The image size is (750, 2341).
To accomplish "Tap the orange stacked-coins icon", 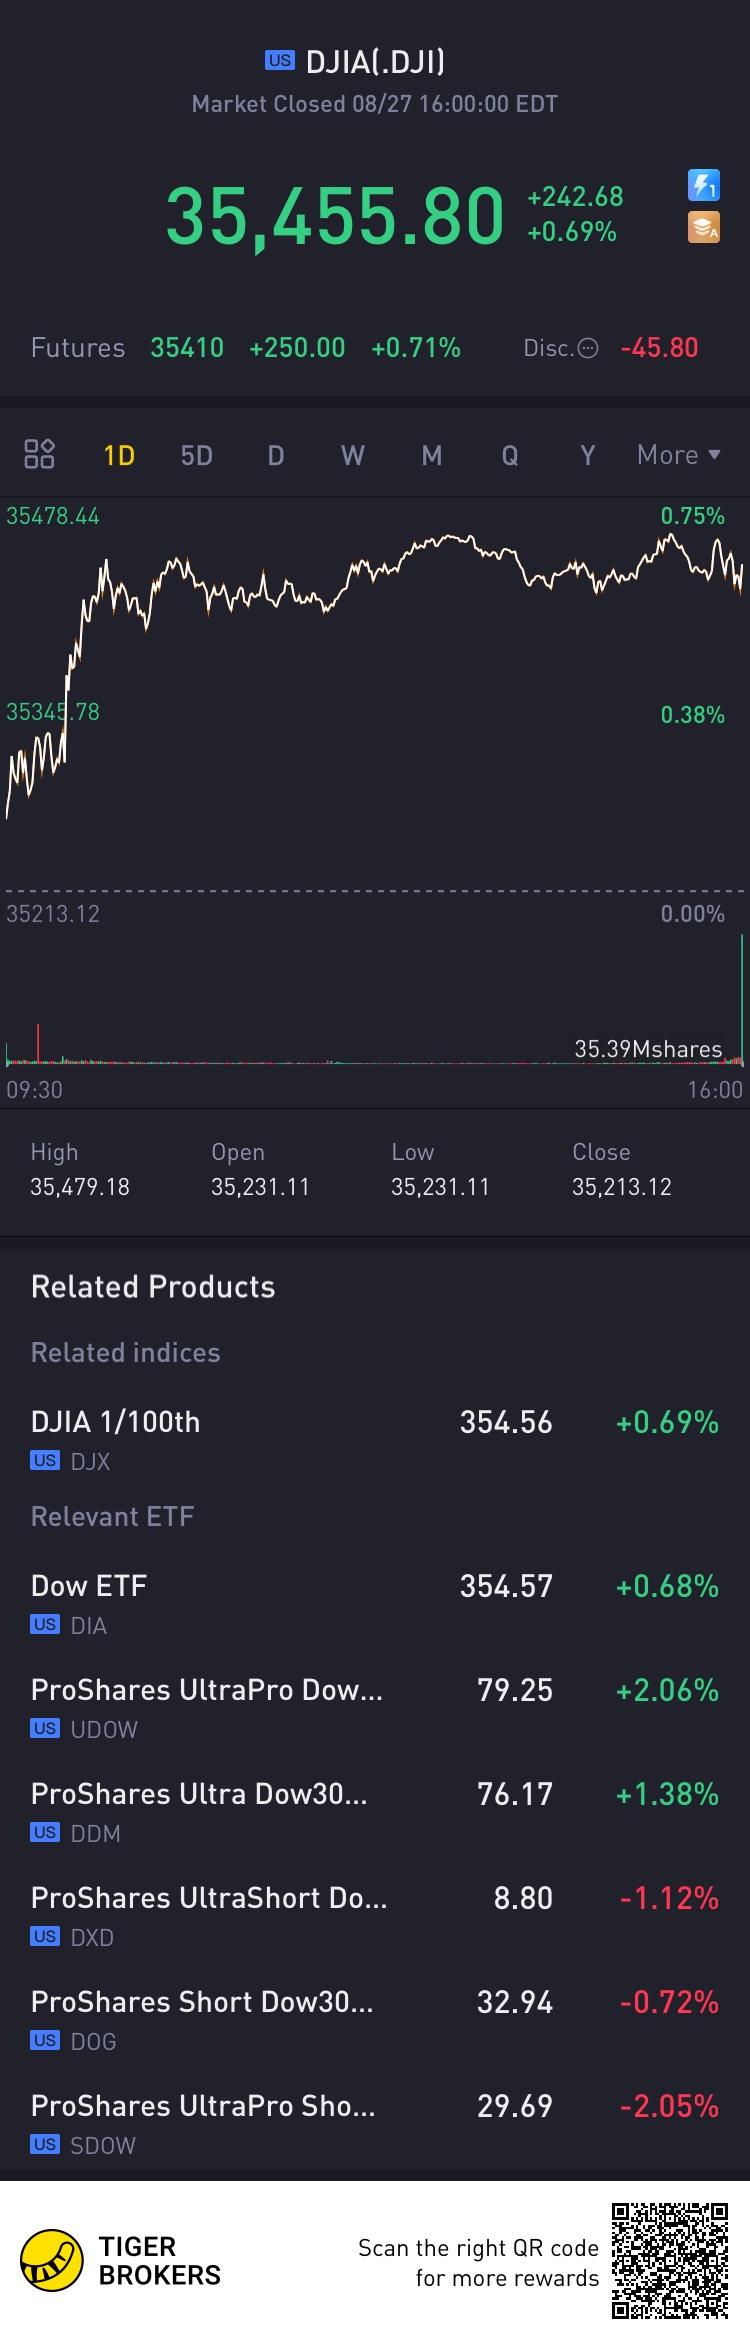I will click(x=704, y=228).
